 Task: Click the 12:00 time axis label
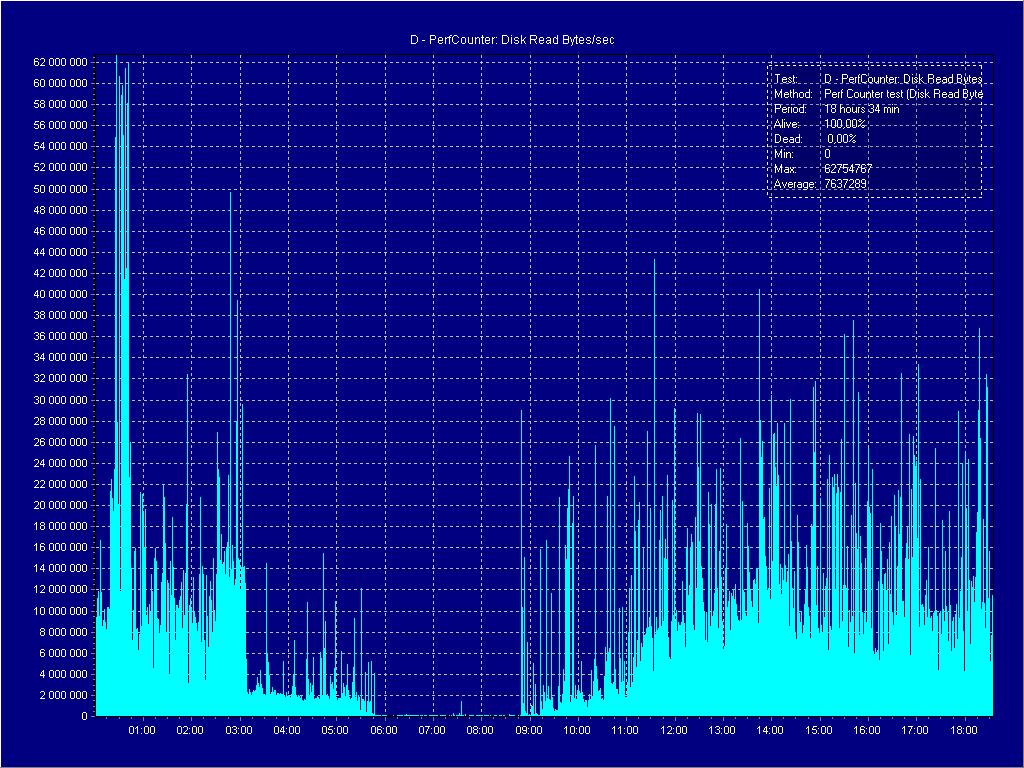click(x=674, y=730)
